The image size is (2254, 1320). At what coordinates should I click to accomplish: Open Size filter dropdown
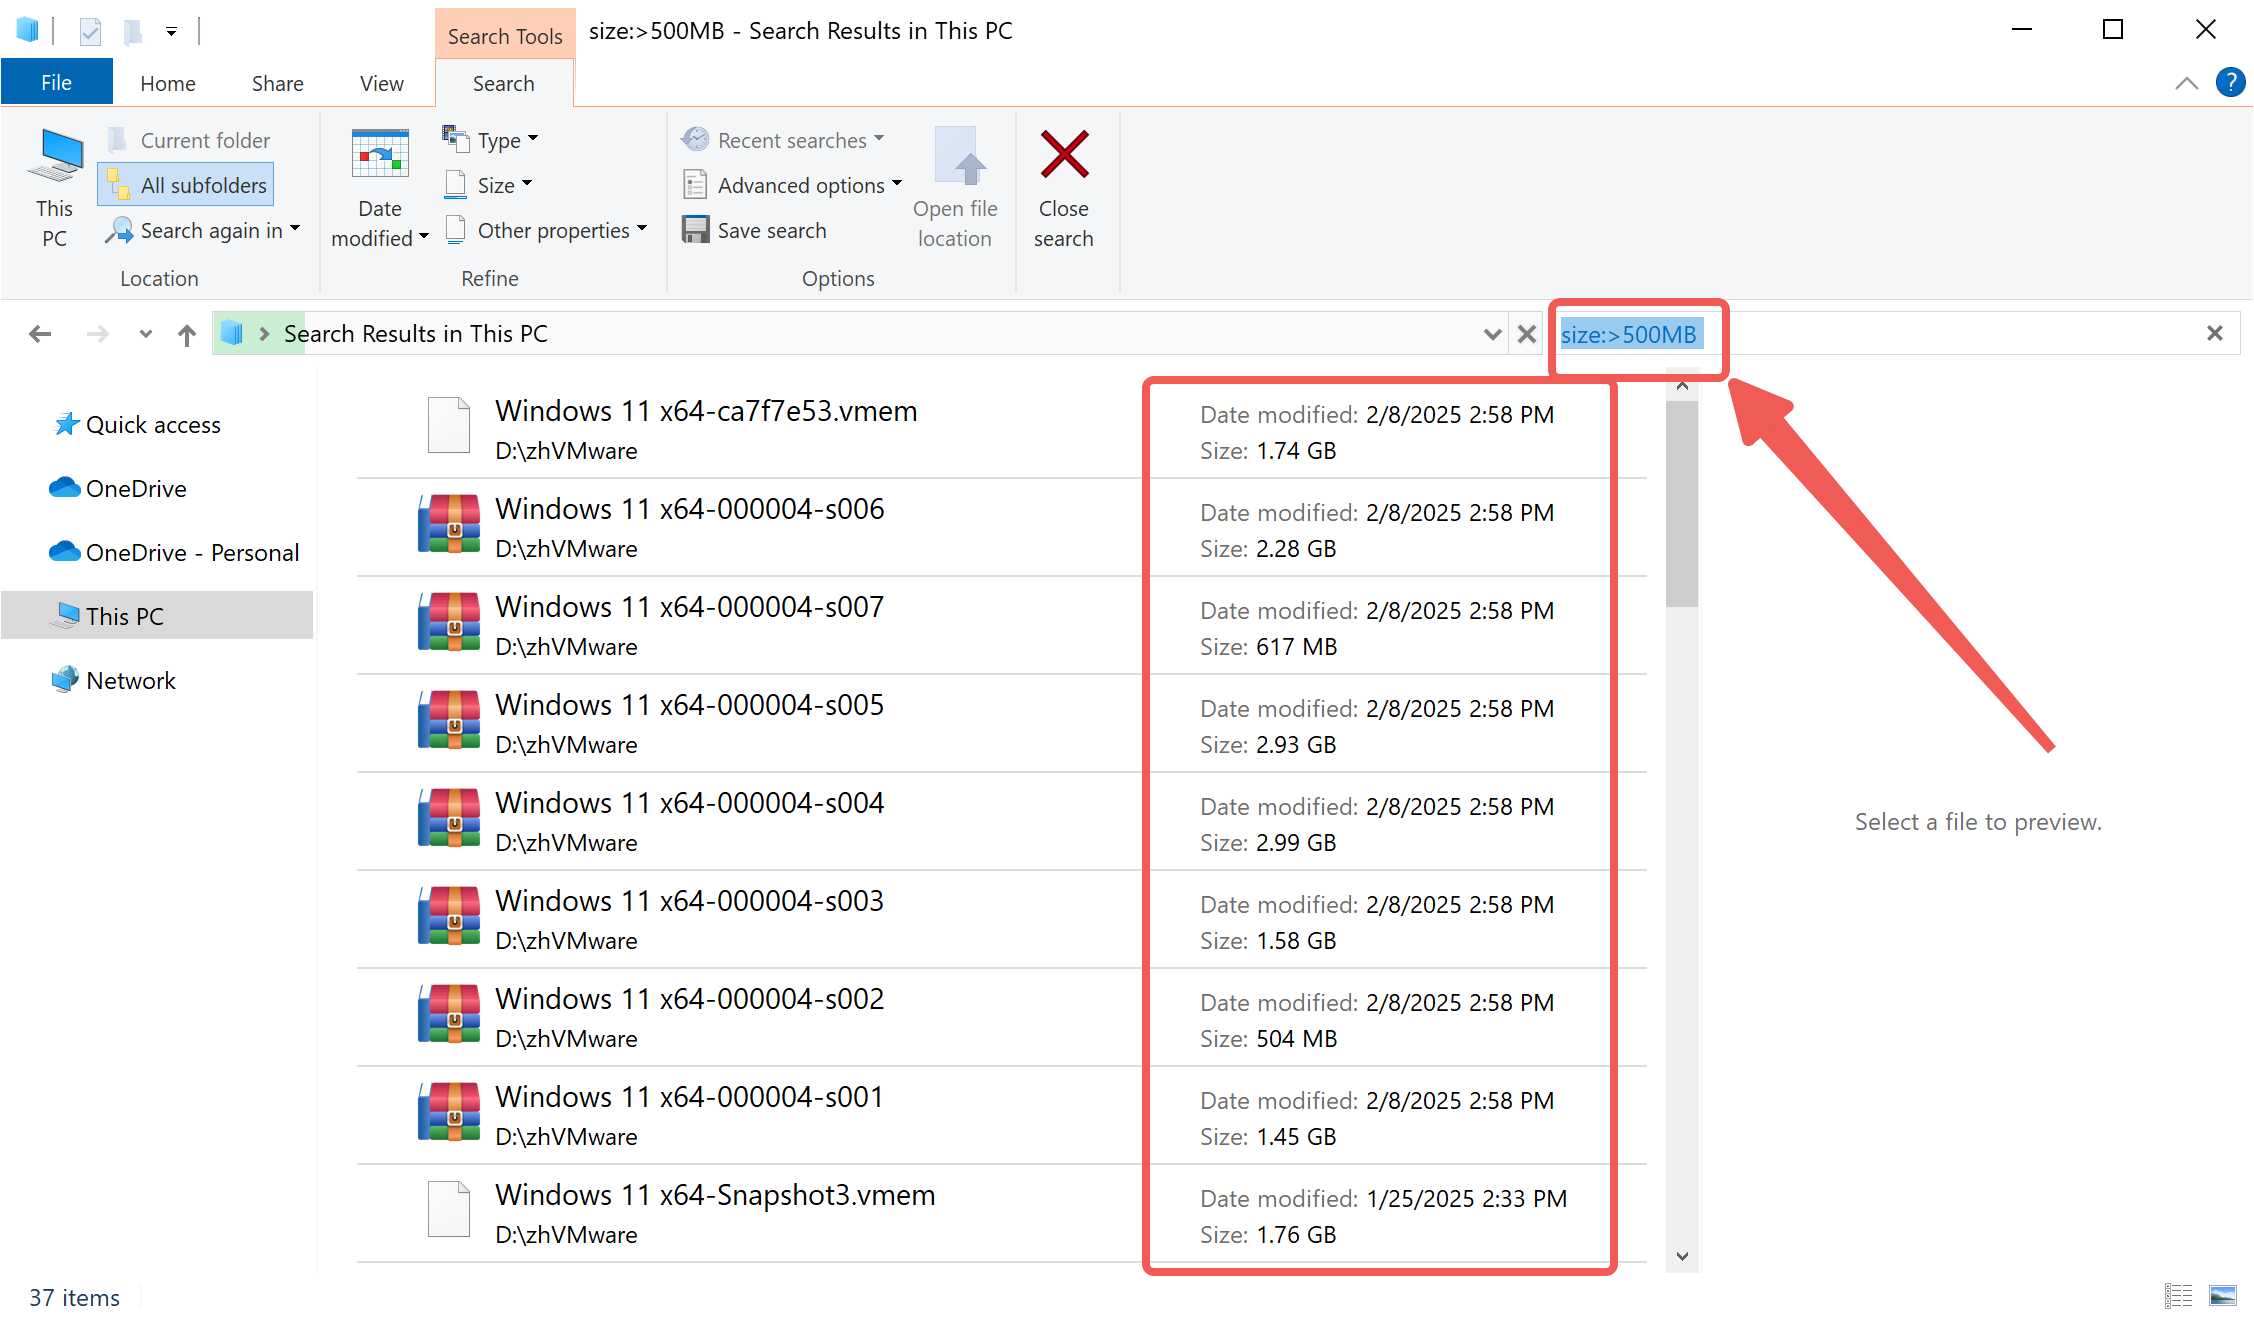point(488,185)
